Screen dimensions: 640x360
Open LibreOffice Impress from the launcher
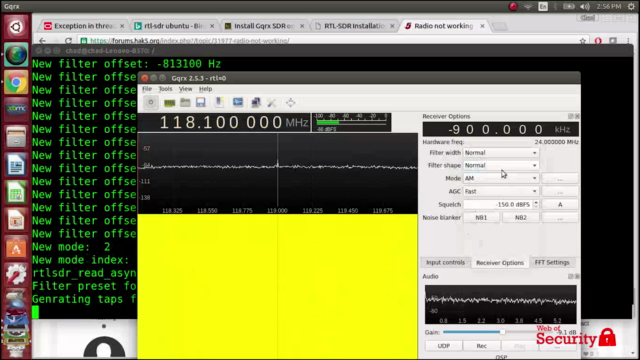pyautogui.click(x=16, y=220)
